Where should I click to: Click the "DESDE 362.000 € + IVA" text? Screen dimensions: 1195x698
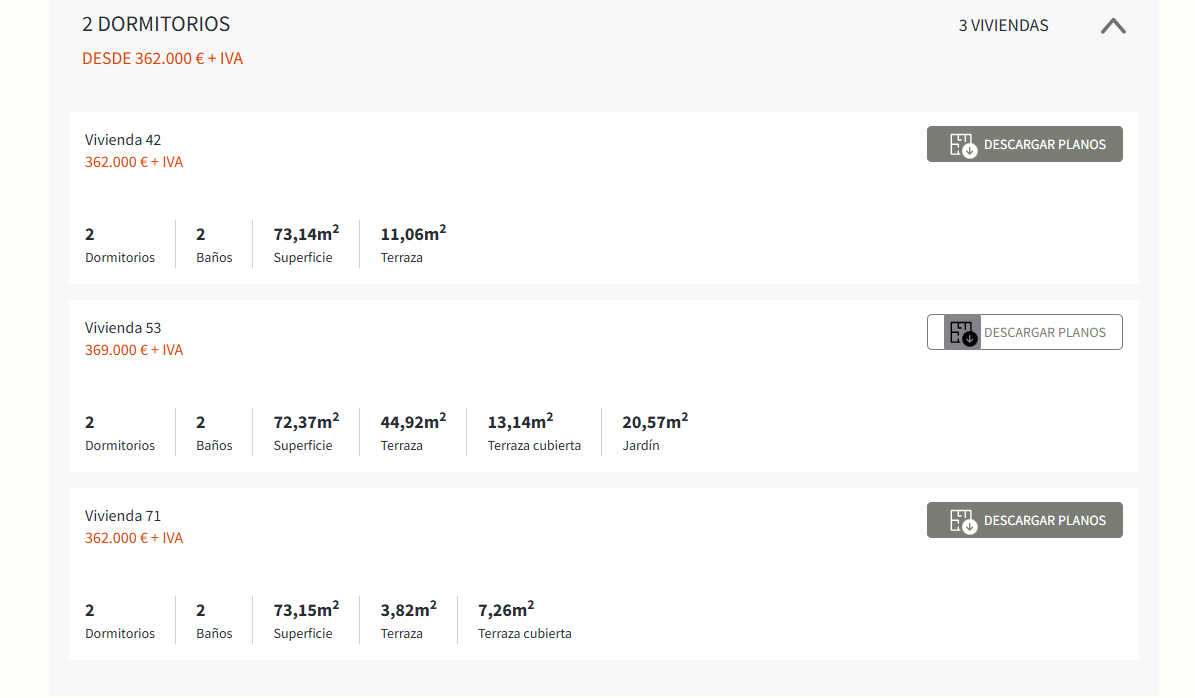(x=162, y=59)
